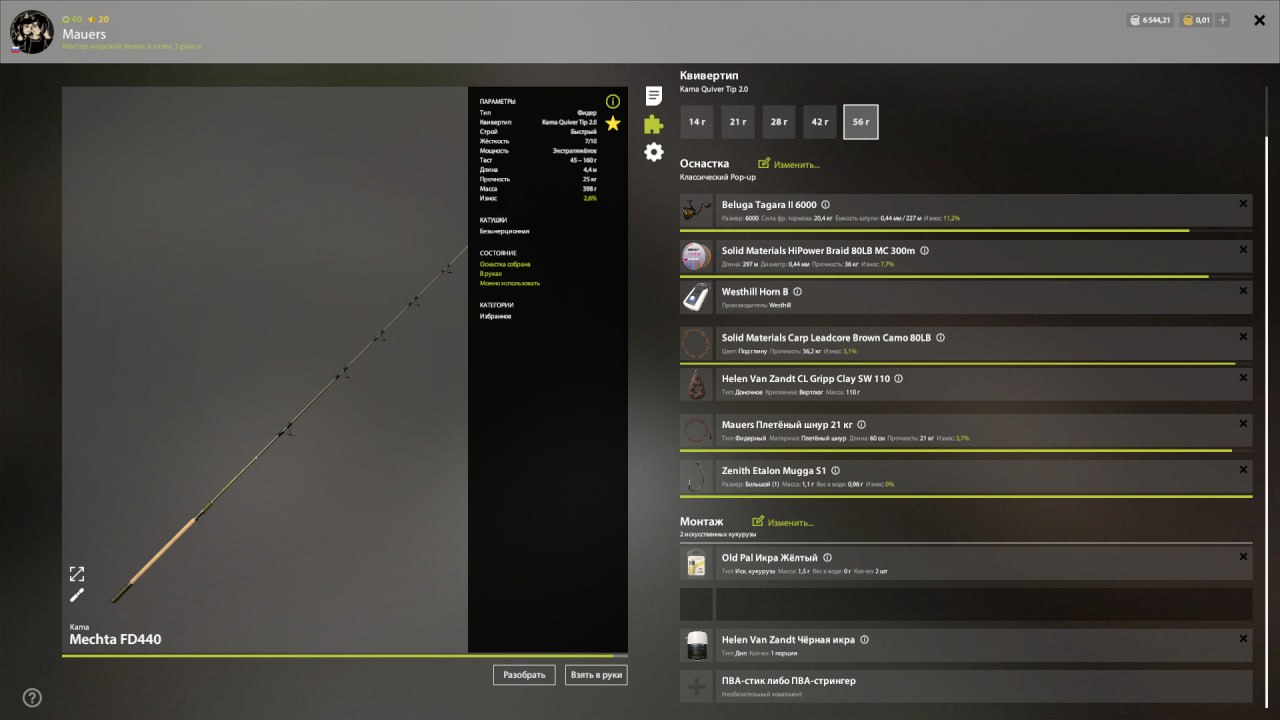The image size is (1280, 720).
Task: Click the Избранное category text
Action: (495, 316)
